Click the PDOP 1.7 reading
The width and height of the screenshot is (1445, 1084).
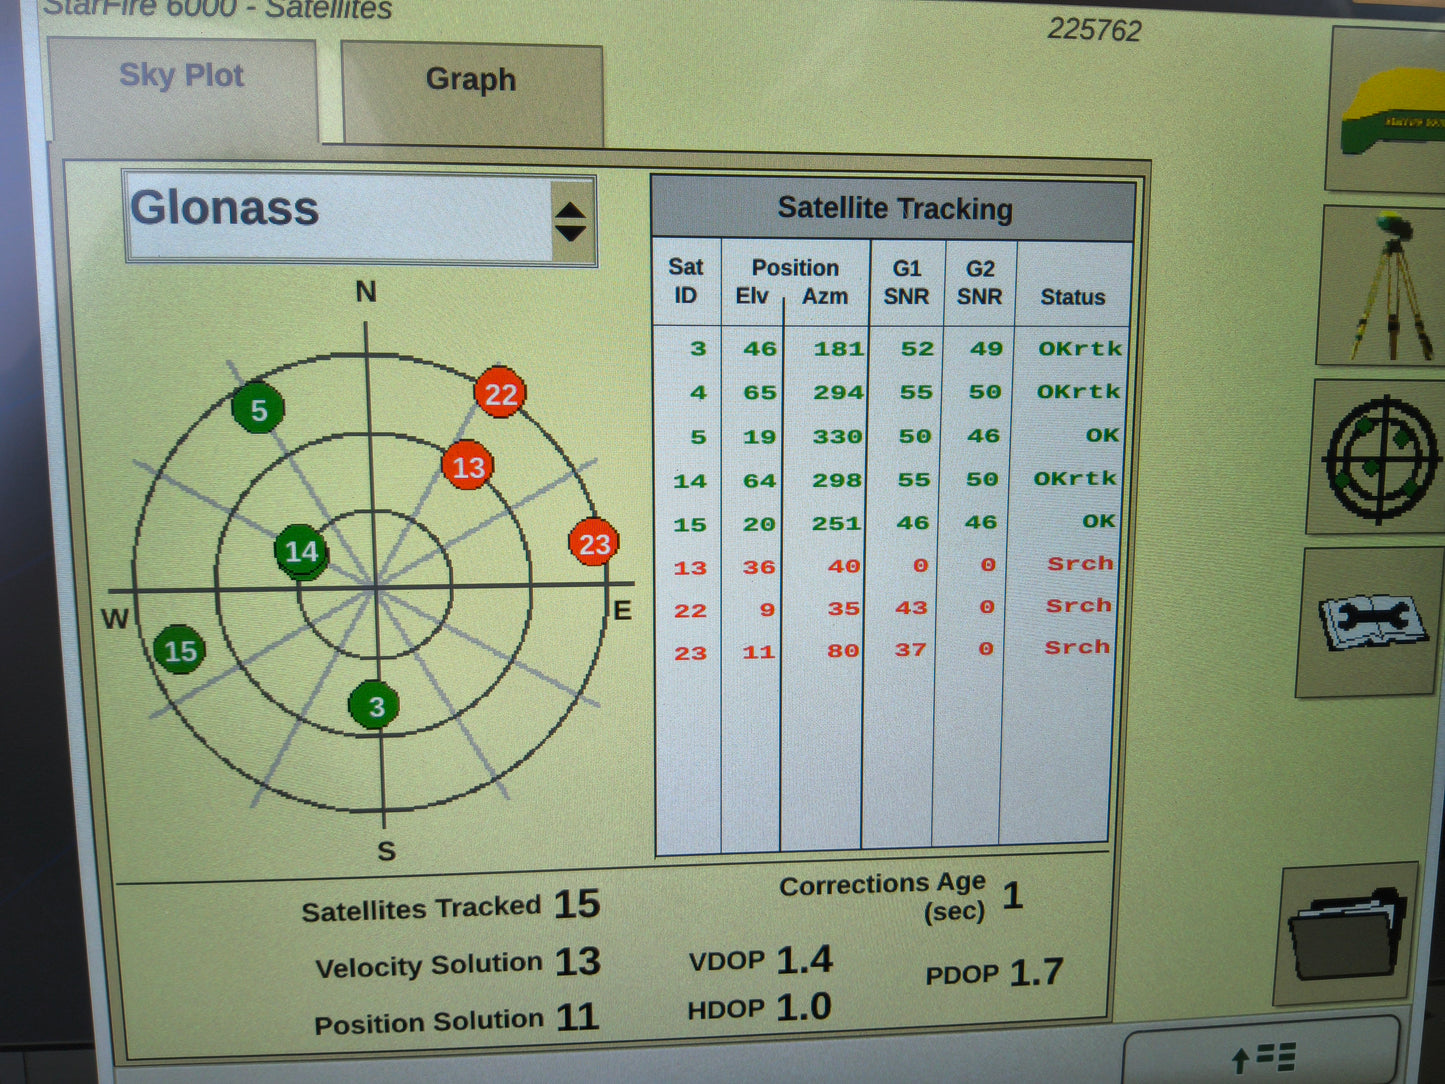point(994,972)
